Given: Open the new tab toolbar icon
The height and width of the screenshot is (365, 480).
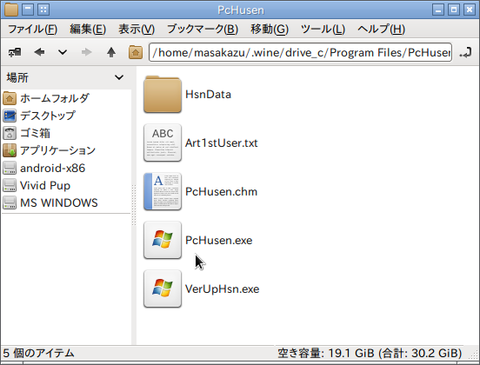Looking at the screenshot, I should 15,52.
